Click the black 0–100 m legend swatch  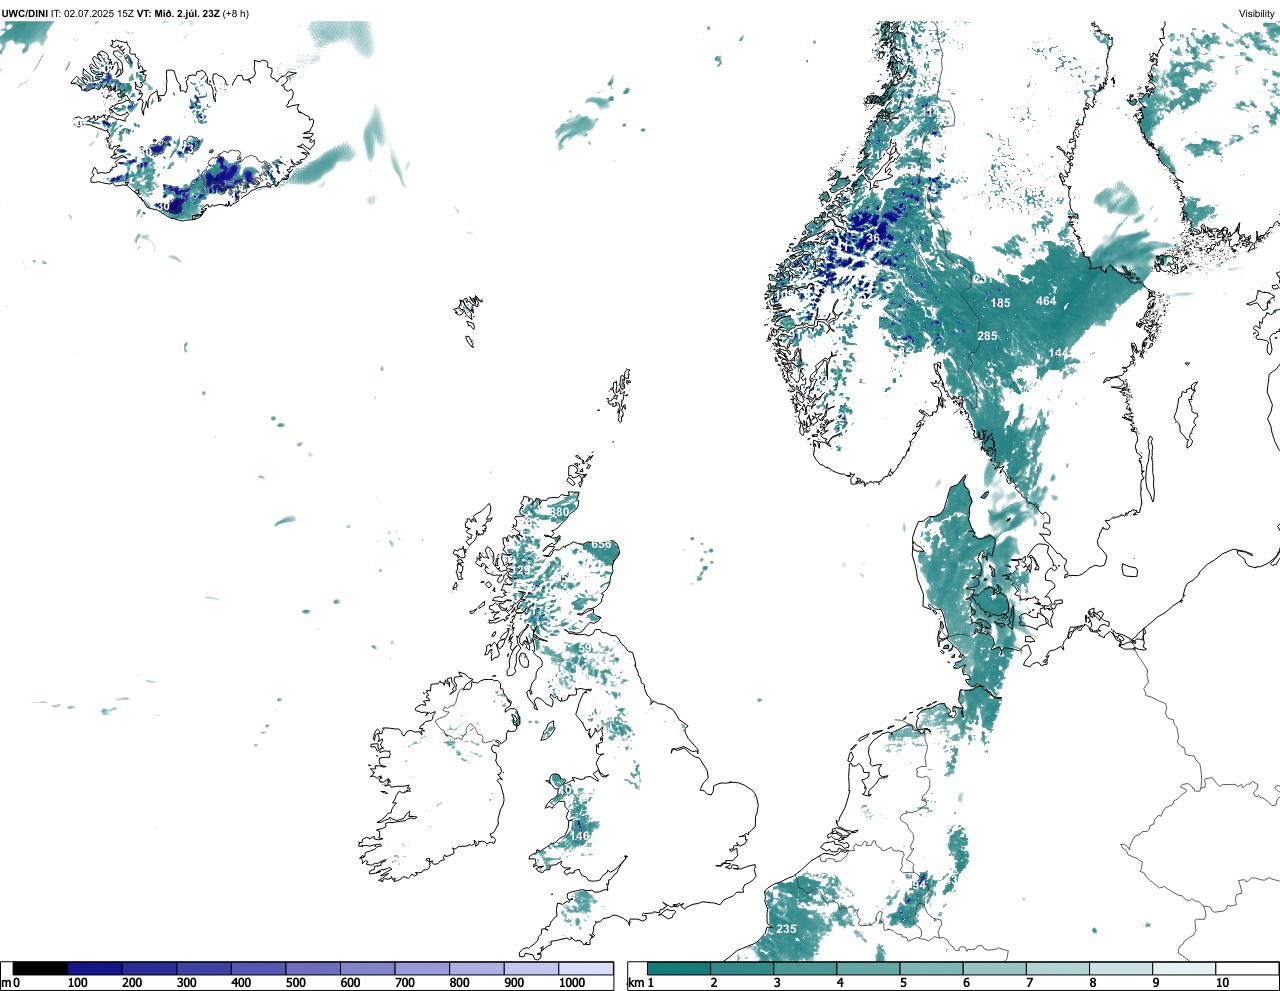pos(40,968)
